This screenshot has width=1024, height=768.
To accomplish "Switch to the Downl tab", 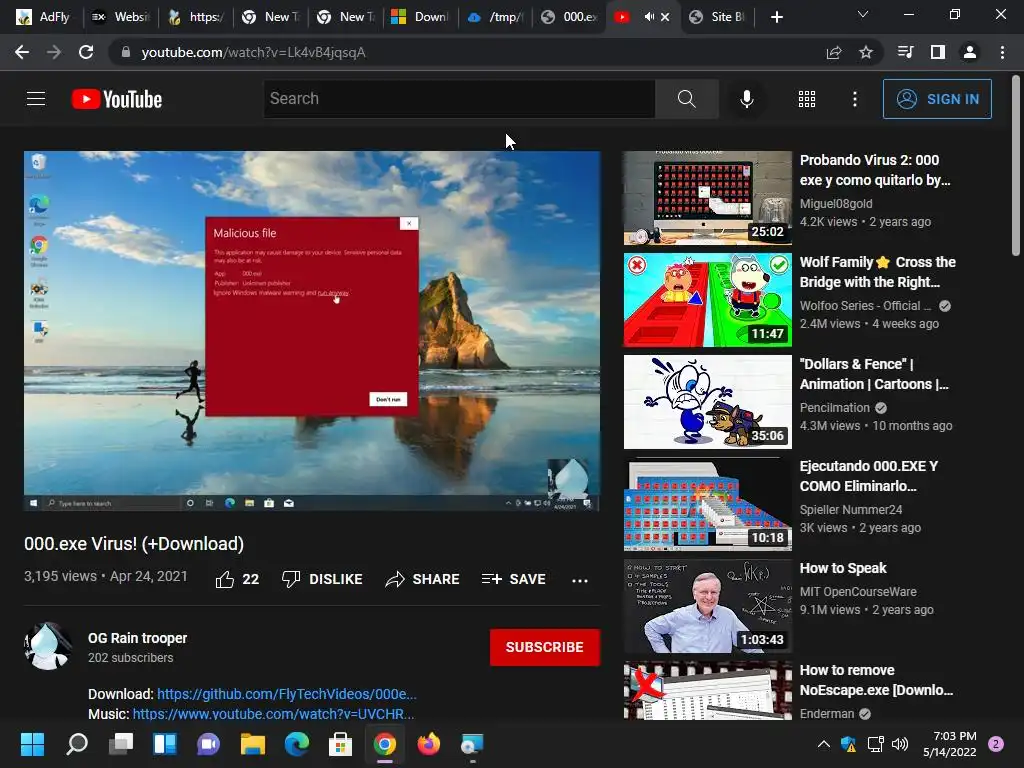I will pyautogui.click(x=420, y=17).
